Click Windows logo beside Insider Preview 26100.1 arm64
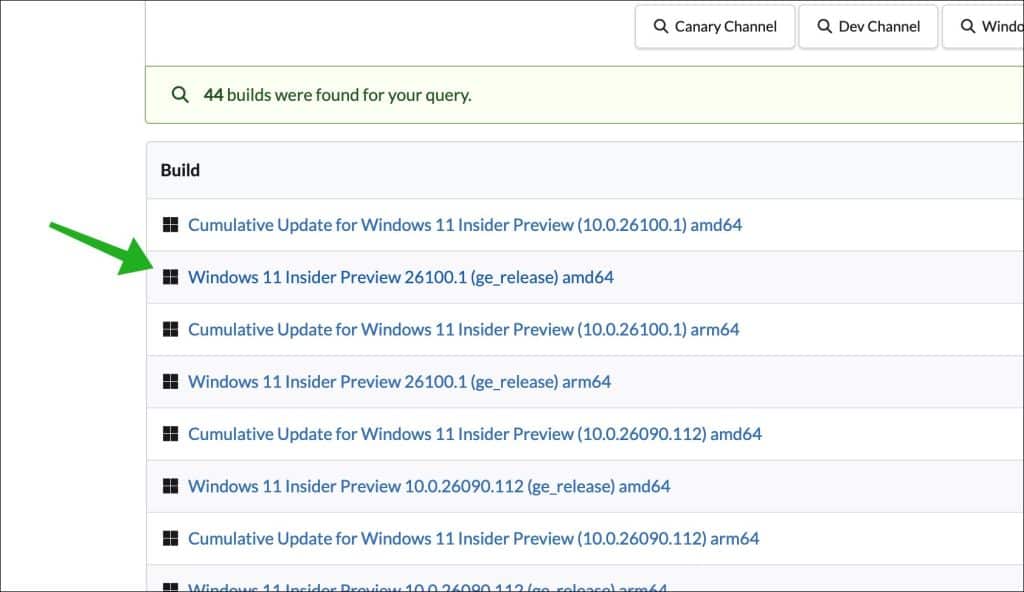 click(170, 382)
